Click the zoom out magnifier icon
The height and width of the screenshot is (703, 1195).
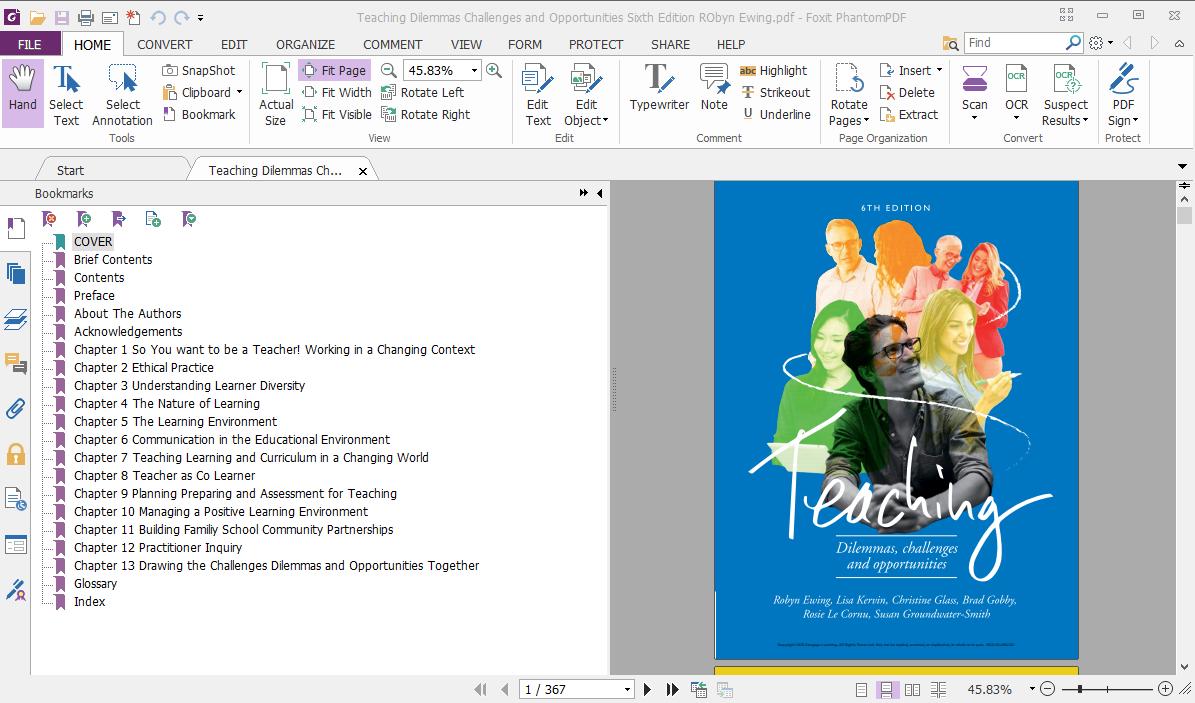(x=389, y=70)
